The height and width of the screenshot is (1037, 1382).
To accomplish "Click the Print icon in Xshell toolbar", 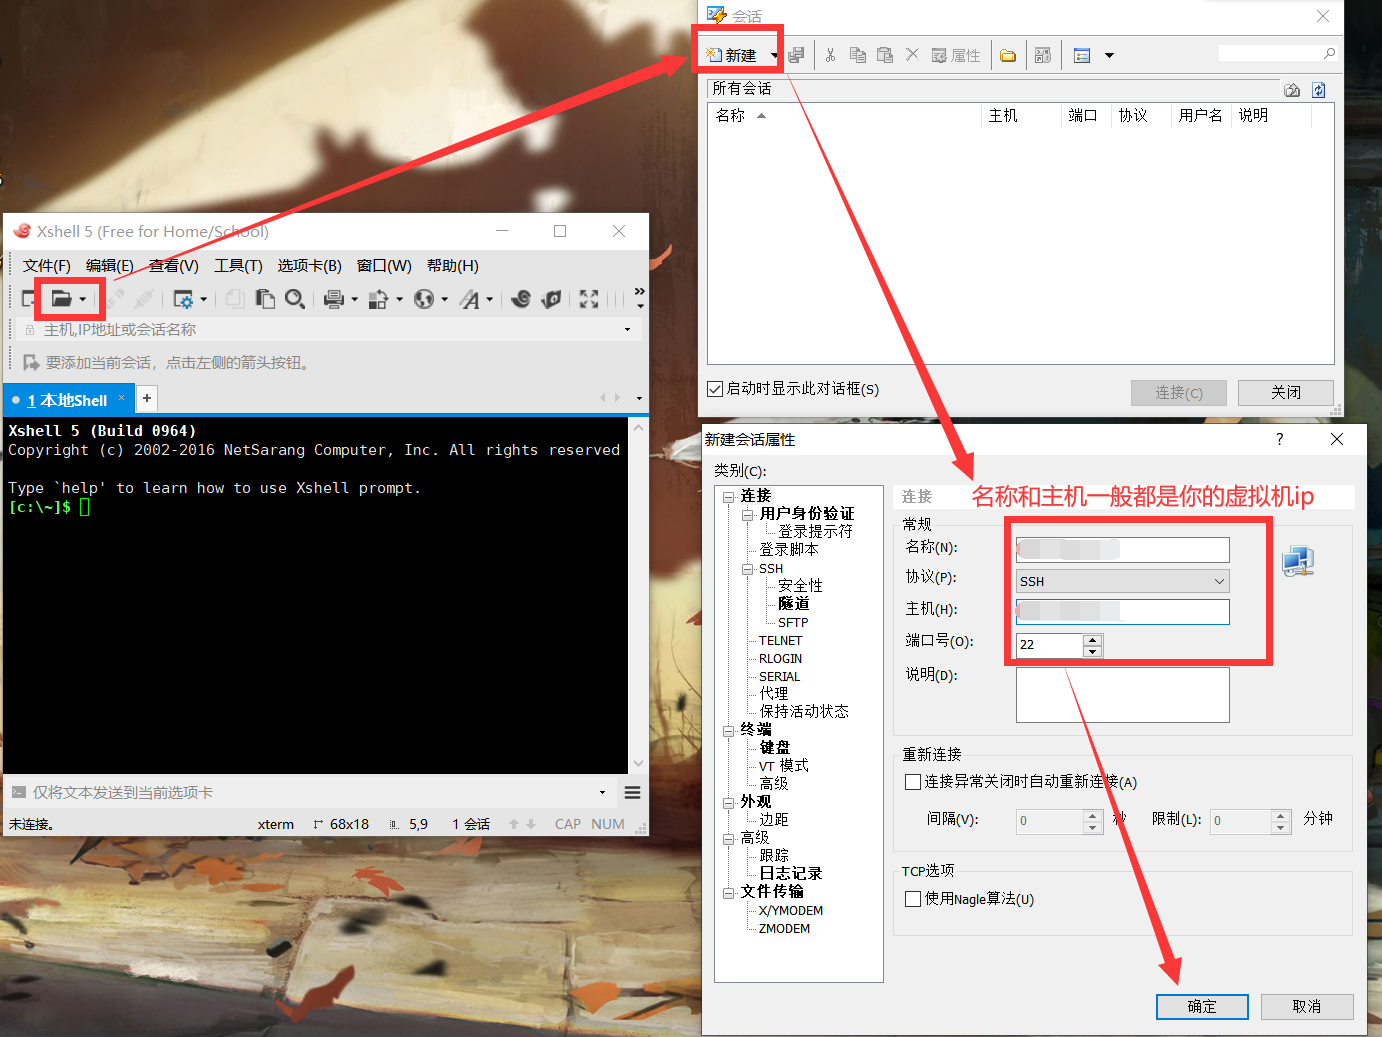I will tap(334, 298).
